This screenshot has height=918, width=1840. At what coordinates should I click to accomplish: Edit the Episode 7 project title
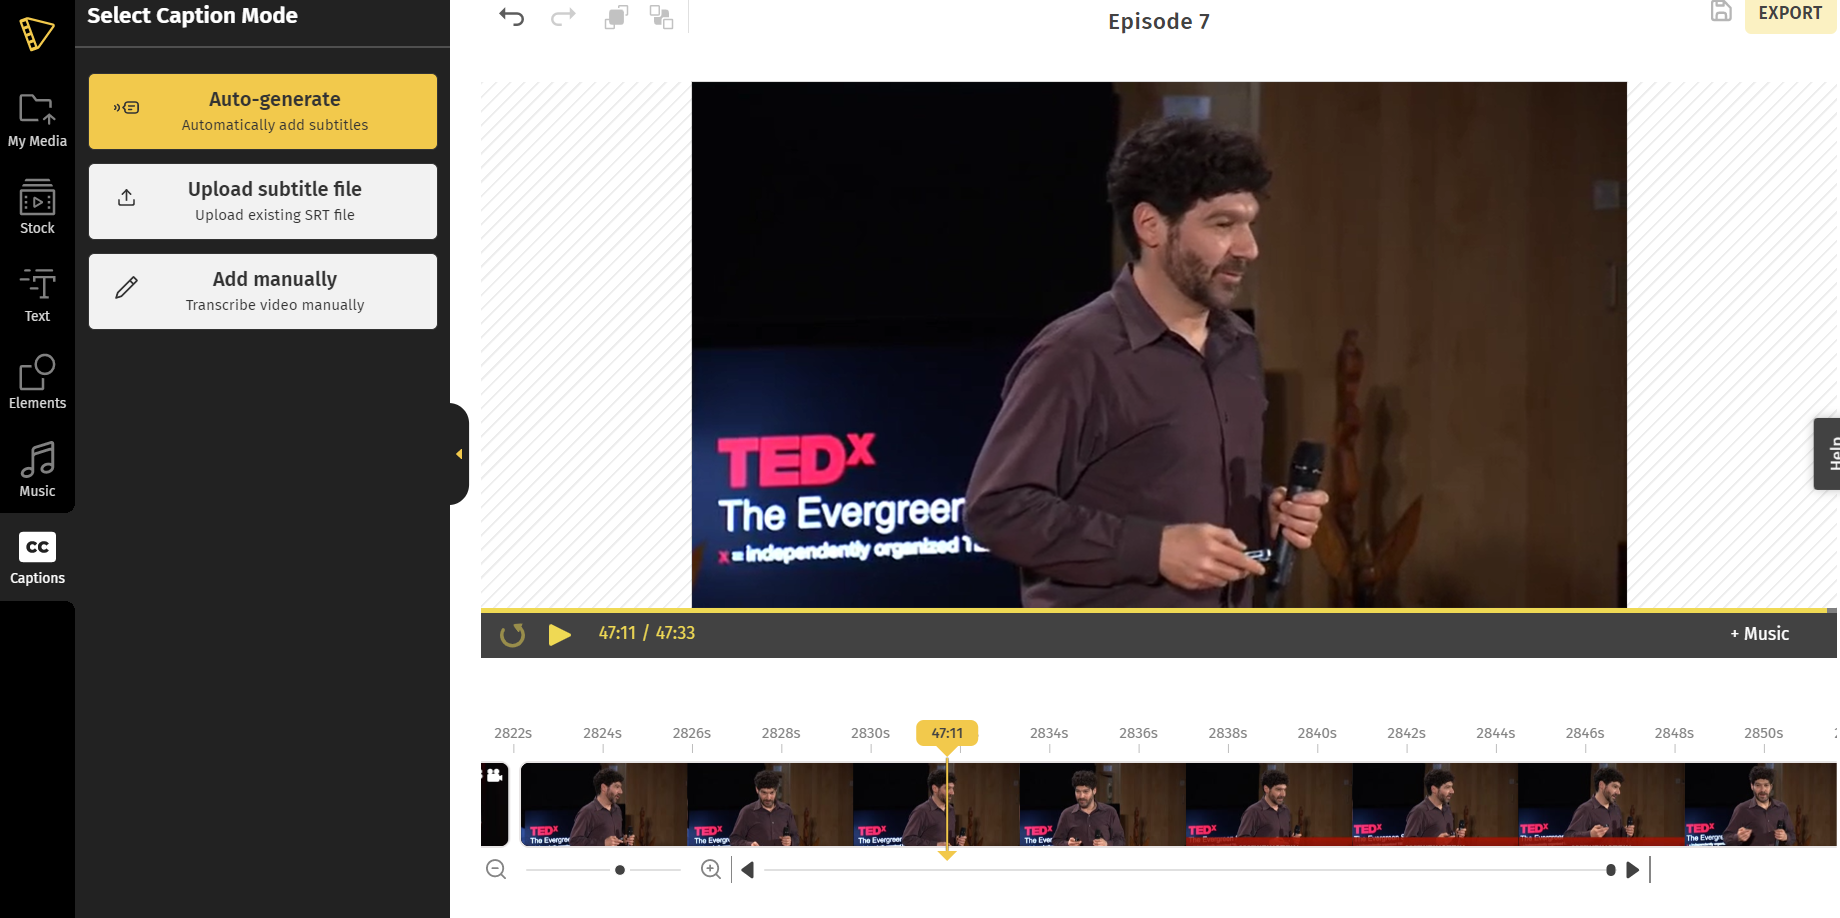[1158, 21]
